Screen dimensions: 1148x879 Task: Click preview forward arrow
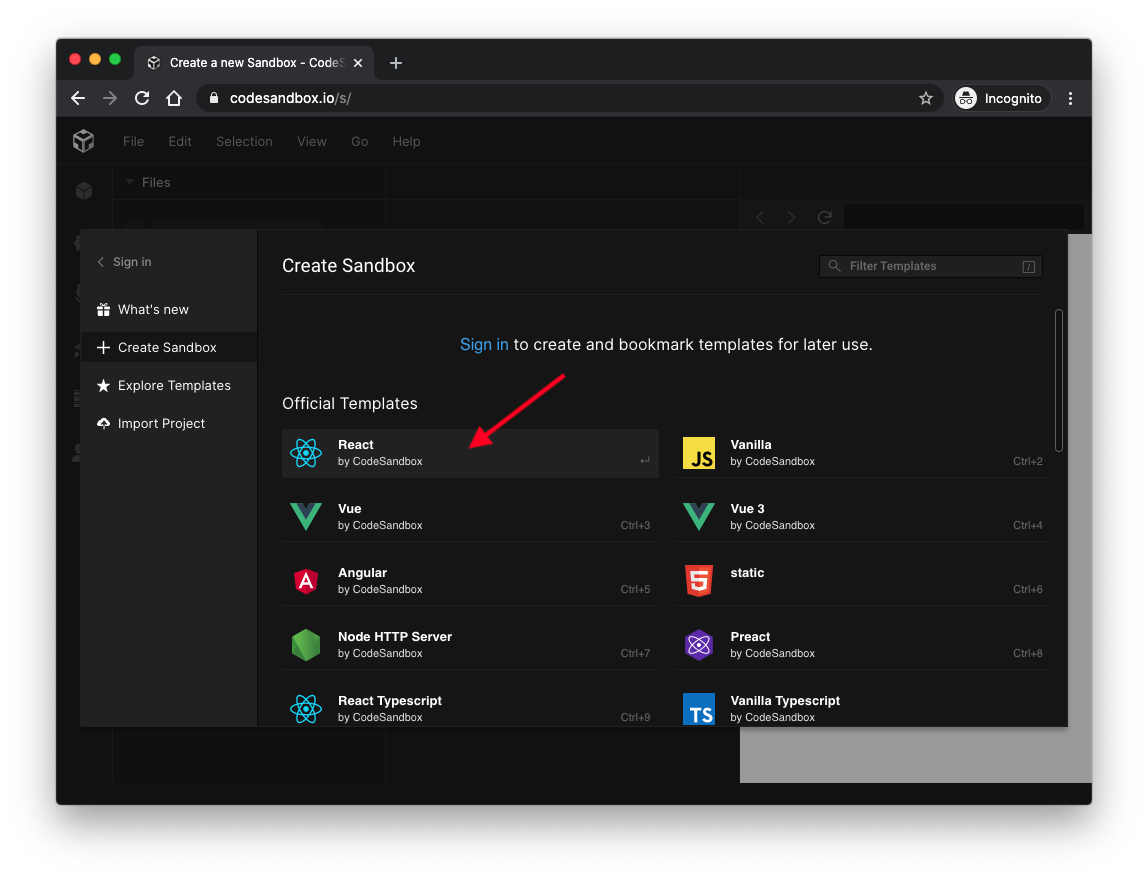(791, 217)
